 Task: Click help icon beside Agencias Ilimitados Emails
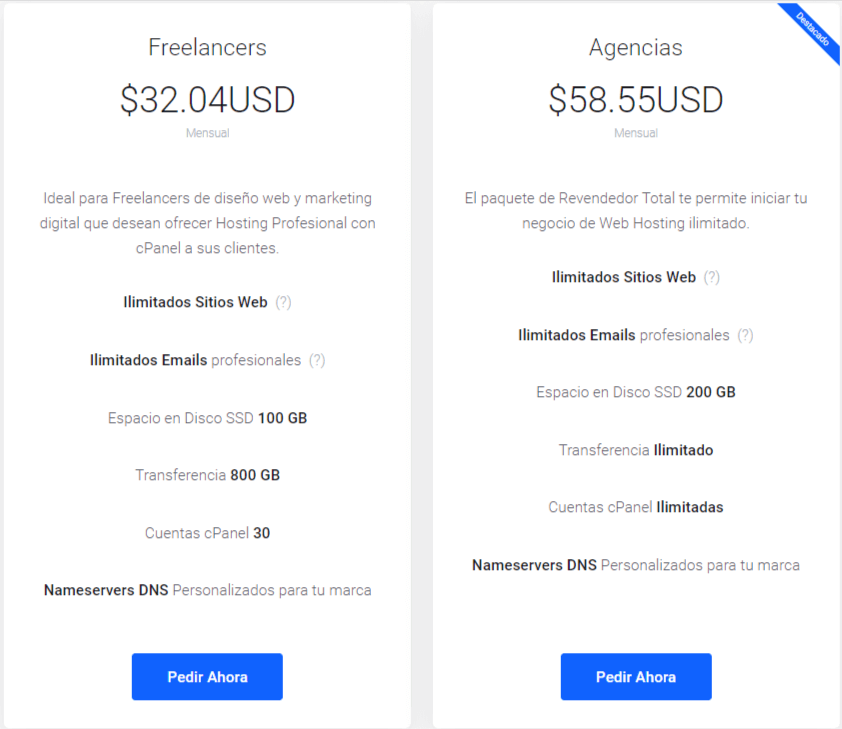coord(745,335)
